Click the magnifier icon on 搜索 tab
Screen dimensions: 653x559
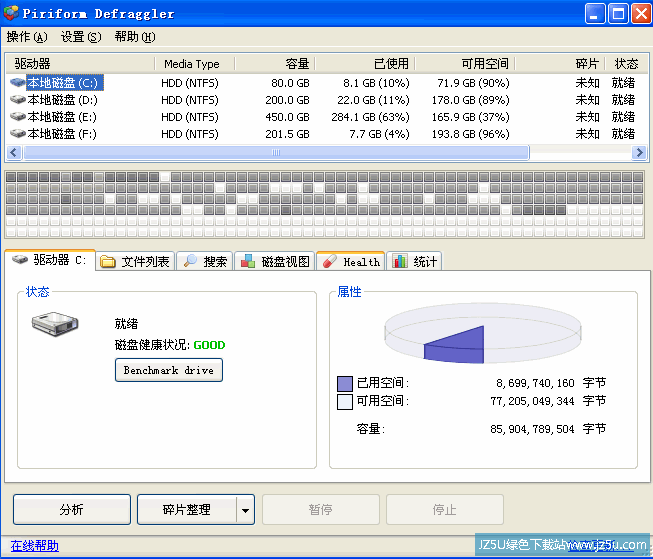click(x=190, y=261)
